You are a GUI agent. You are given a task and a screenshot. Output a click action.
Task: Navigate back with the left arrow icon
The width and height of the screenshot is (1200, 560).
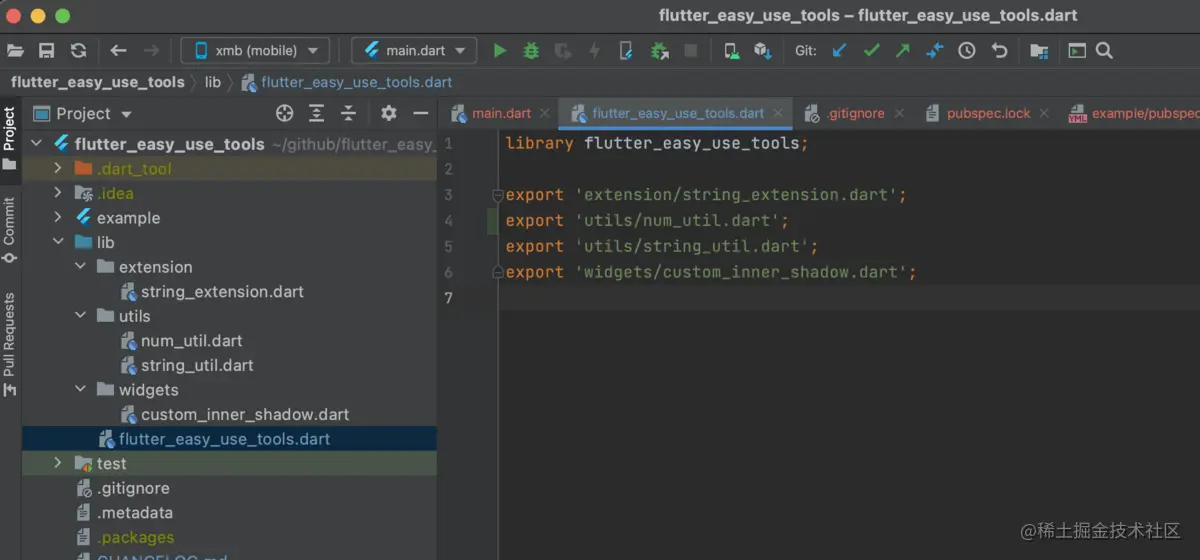[119, 50]
